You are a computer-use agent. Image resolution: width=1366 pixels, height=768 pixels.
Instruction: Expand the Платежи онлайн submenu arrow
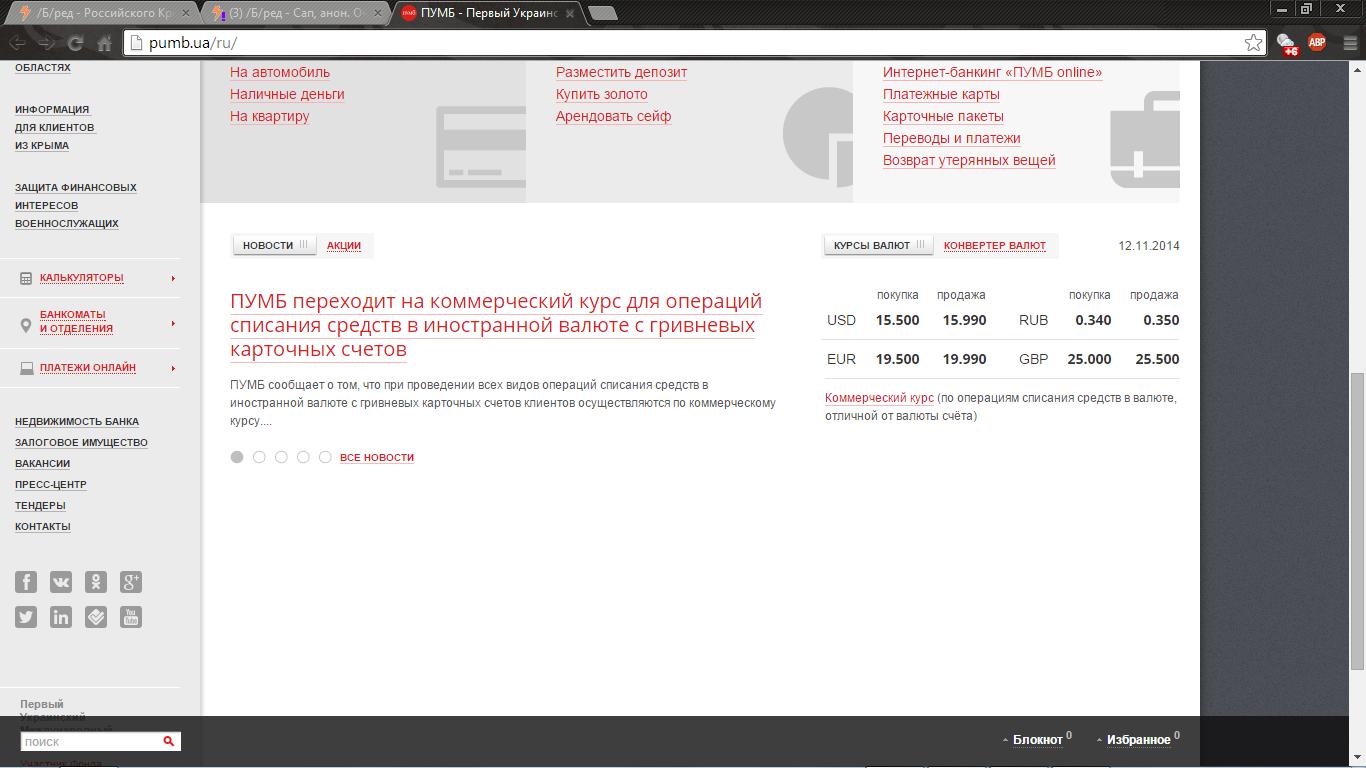(x=173, y=368)
